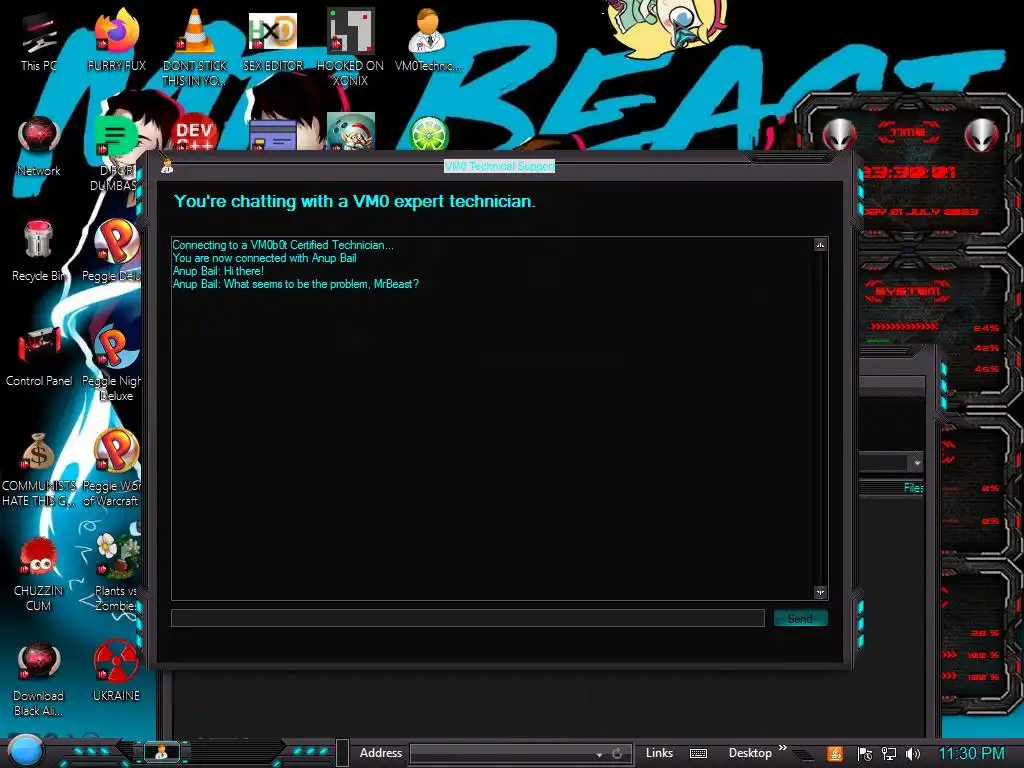Open the HOOKED ON XONIX icon
This screenshot has width=1024, height=768.
[350, 47]
